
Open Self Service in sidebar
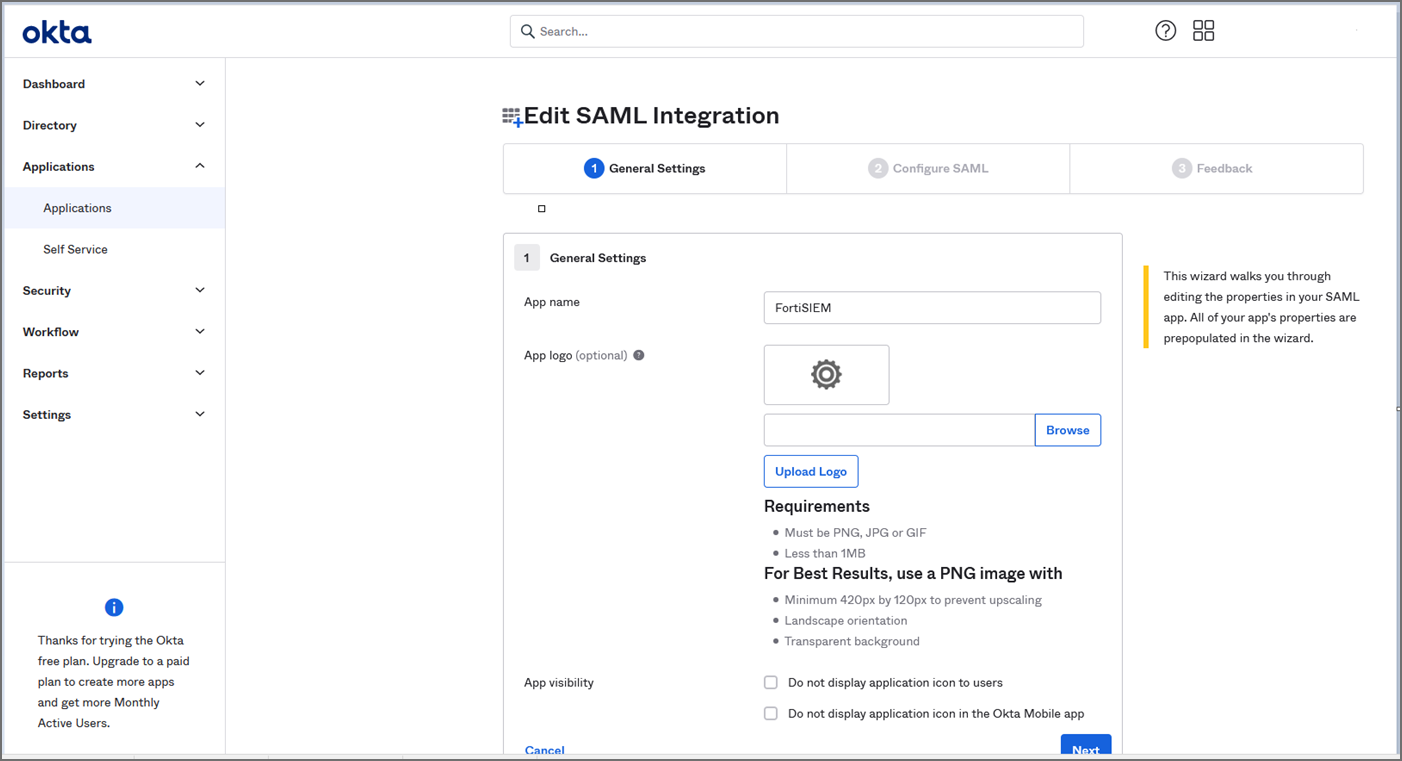point(75,249)
